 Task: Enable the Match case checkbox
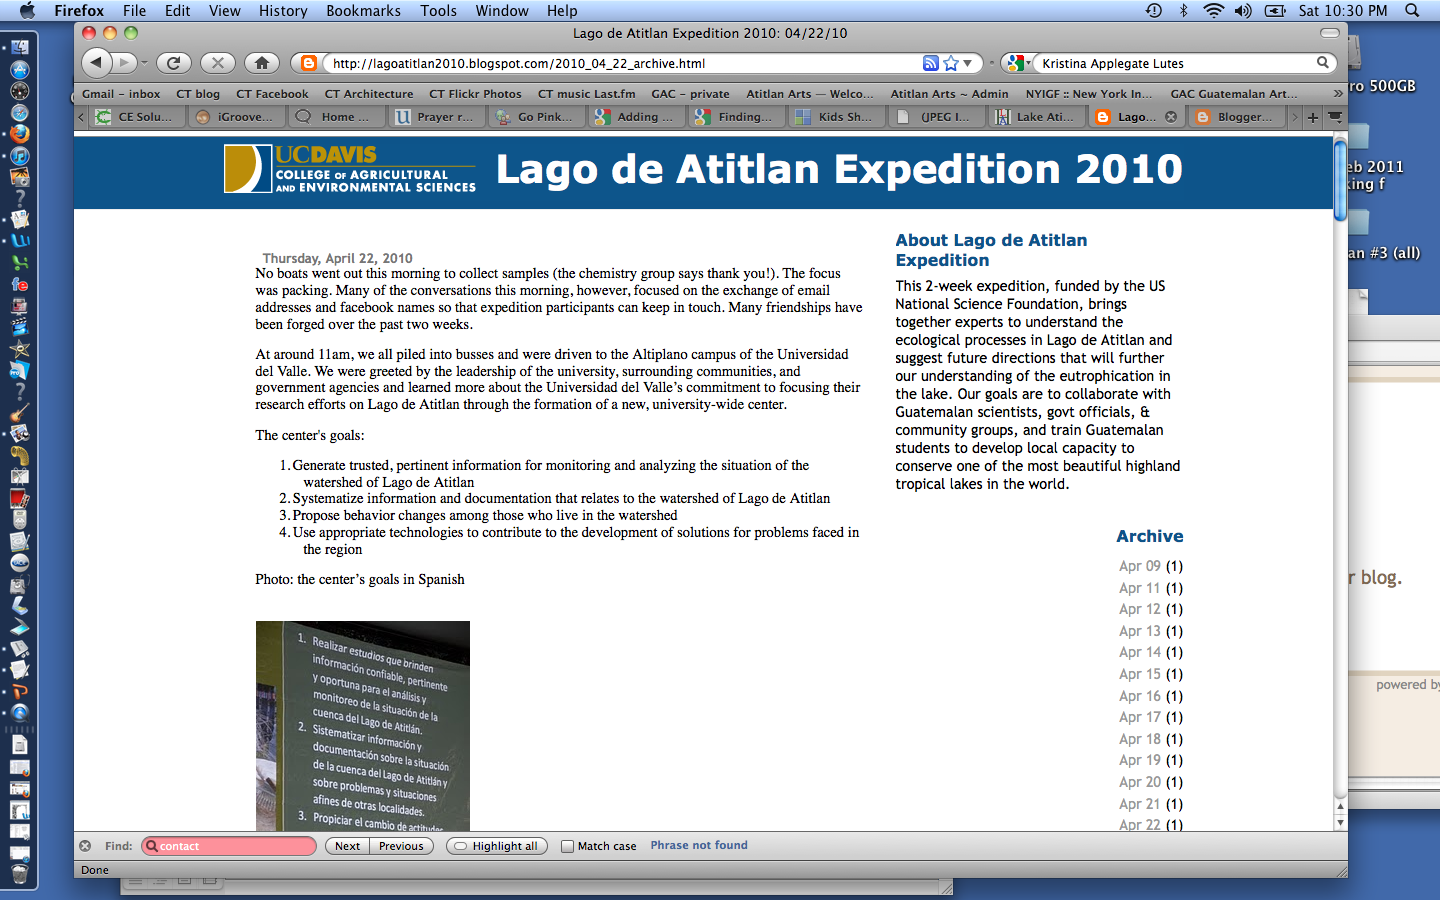[x=567, y=846]
